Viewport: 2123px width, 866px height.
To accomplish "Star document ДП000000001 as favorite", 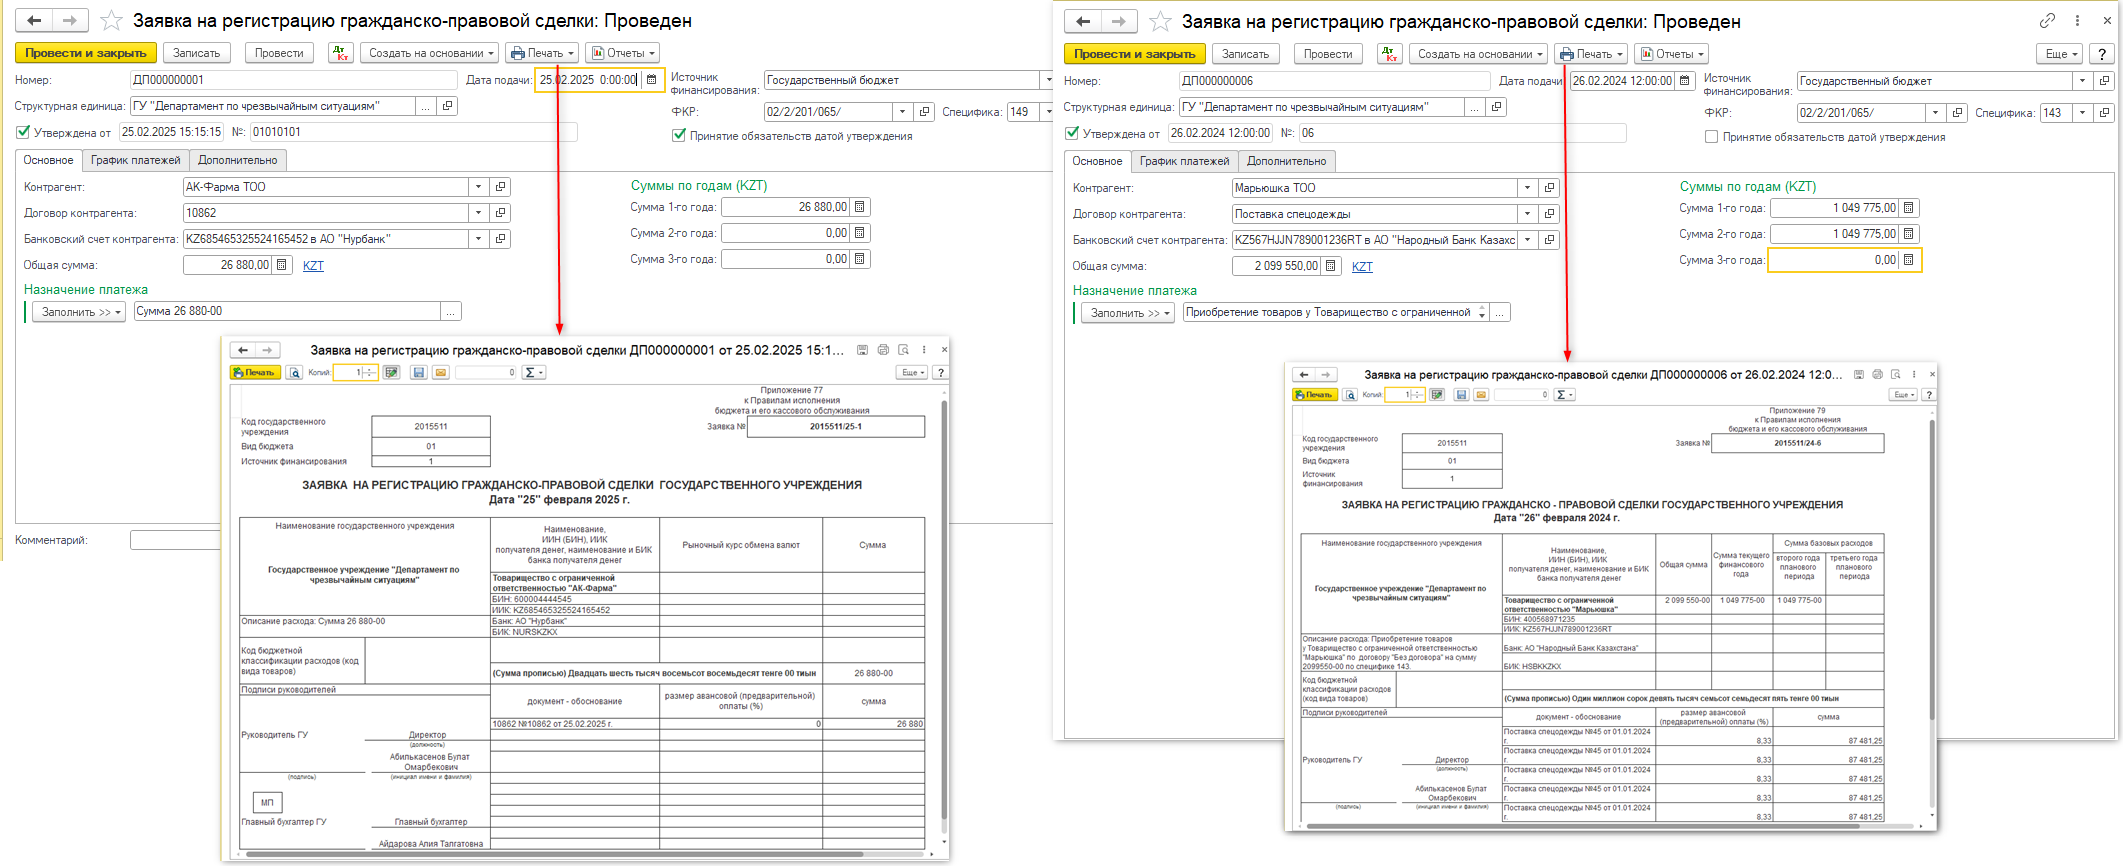I will 112,21.
